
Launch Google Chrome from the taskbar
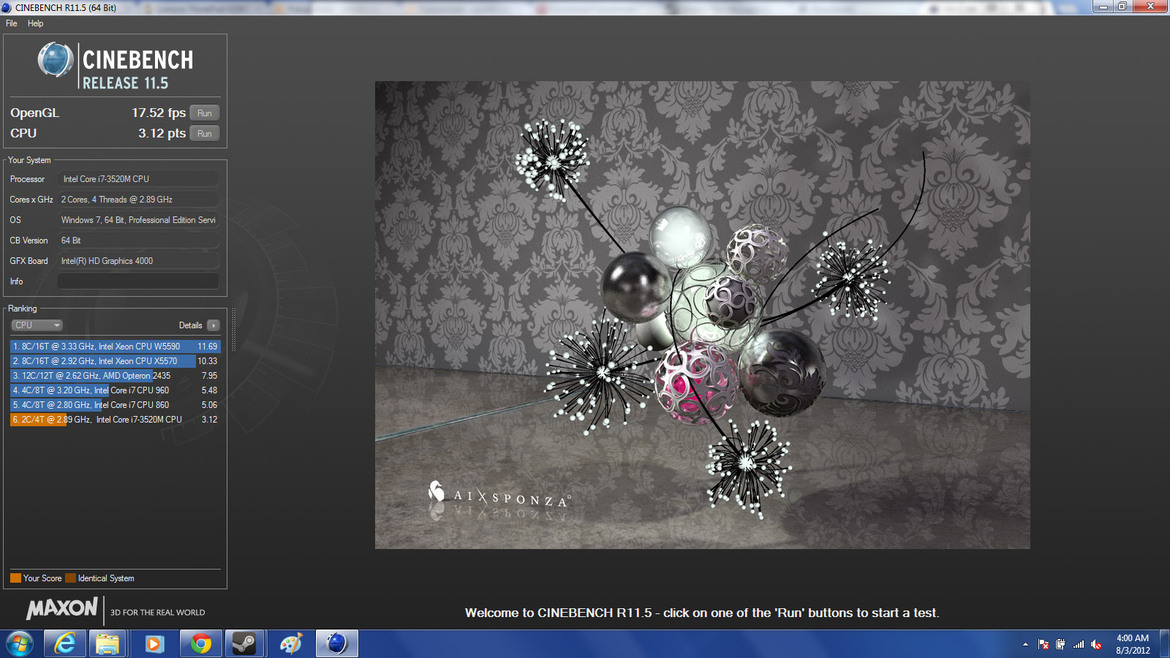tap(200, 643)
